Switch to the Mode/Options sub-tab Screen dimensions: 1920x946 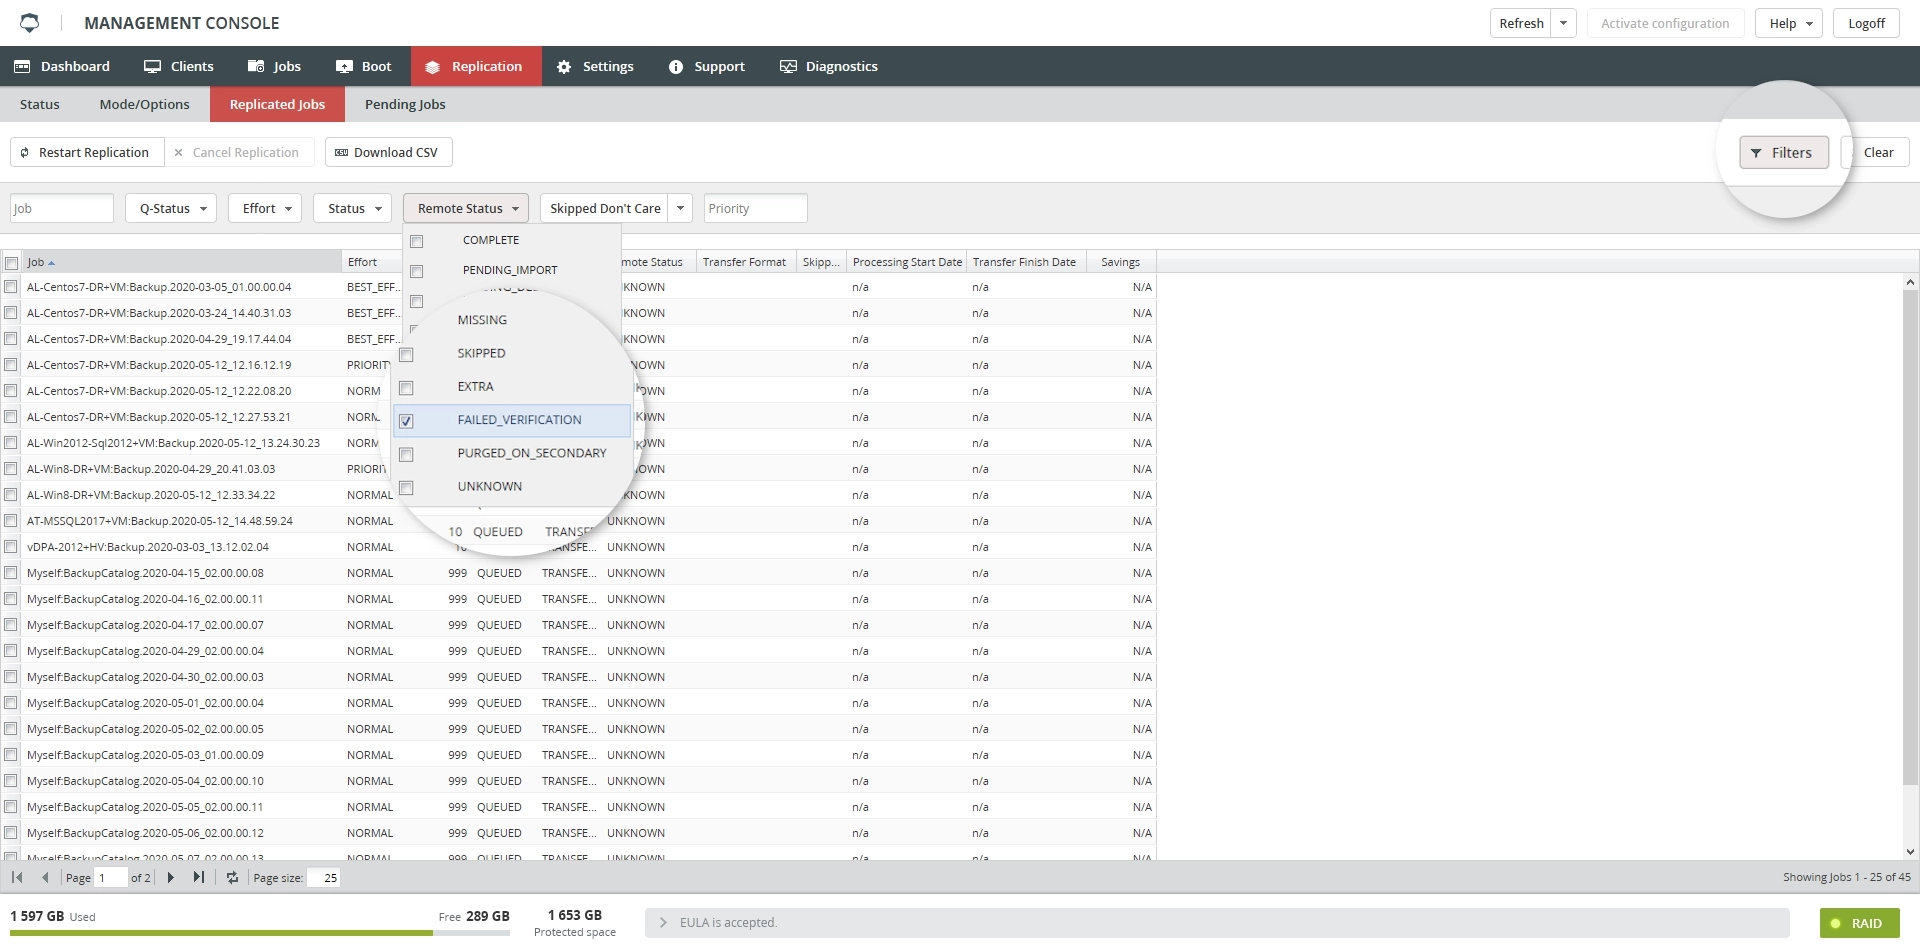tap(145, 104)
